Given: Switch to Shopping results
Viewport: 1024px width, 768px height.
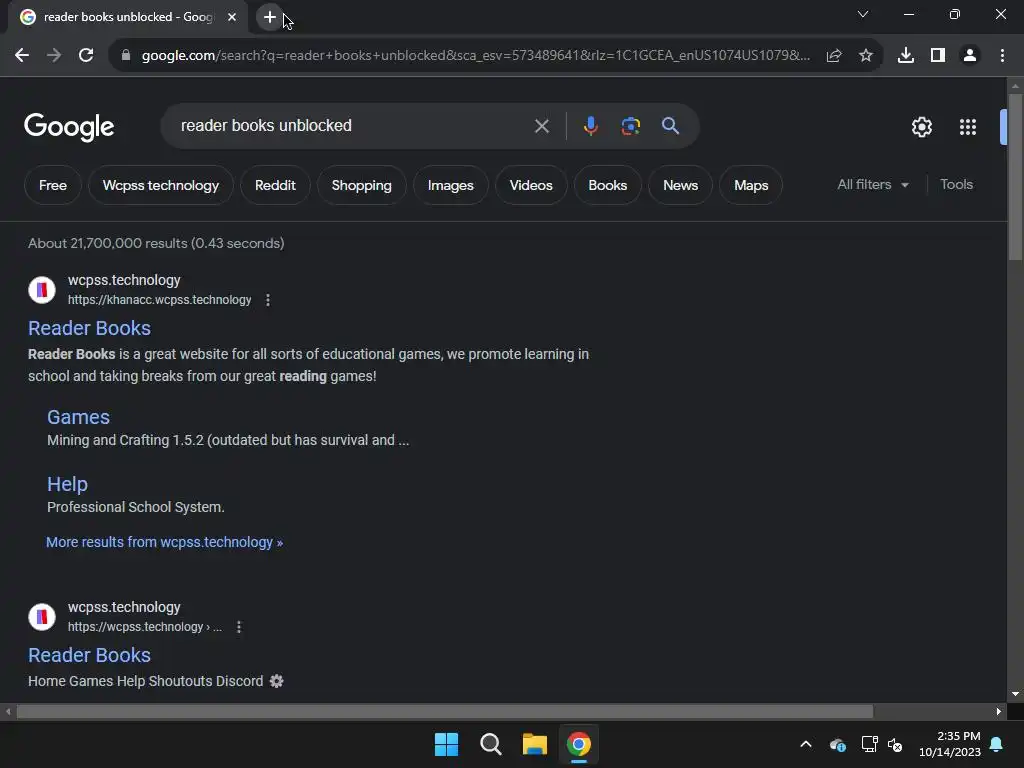Looking at the screenshot, I should 361,185.
